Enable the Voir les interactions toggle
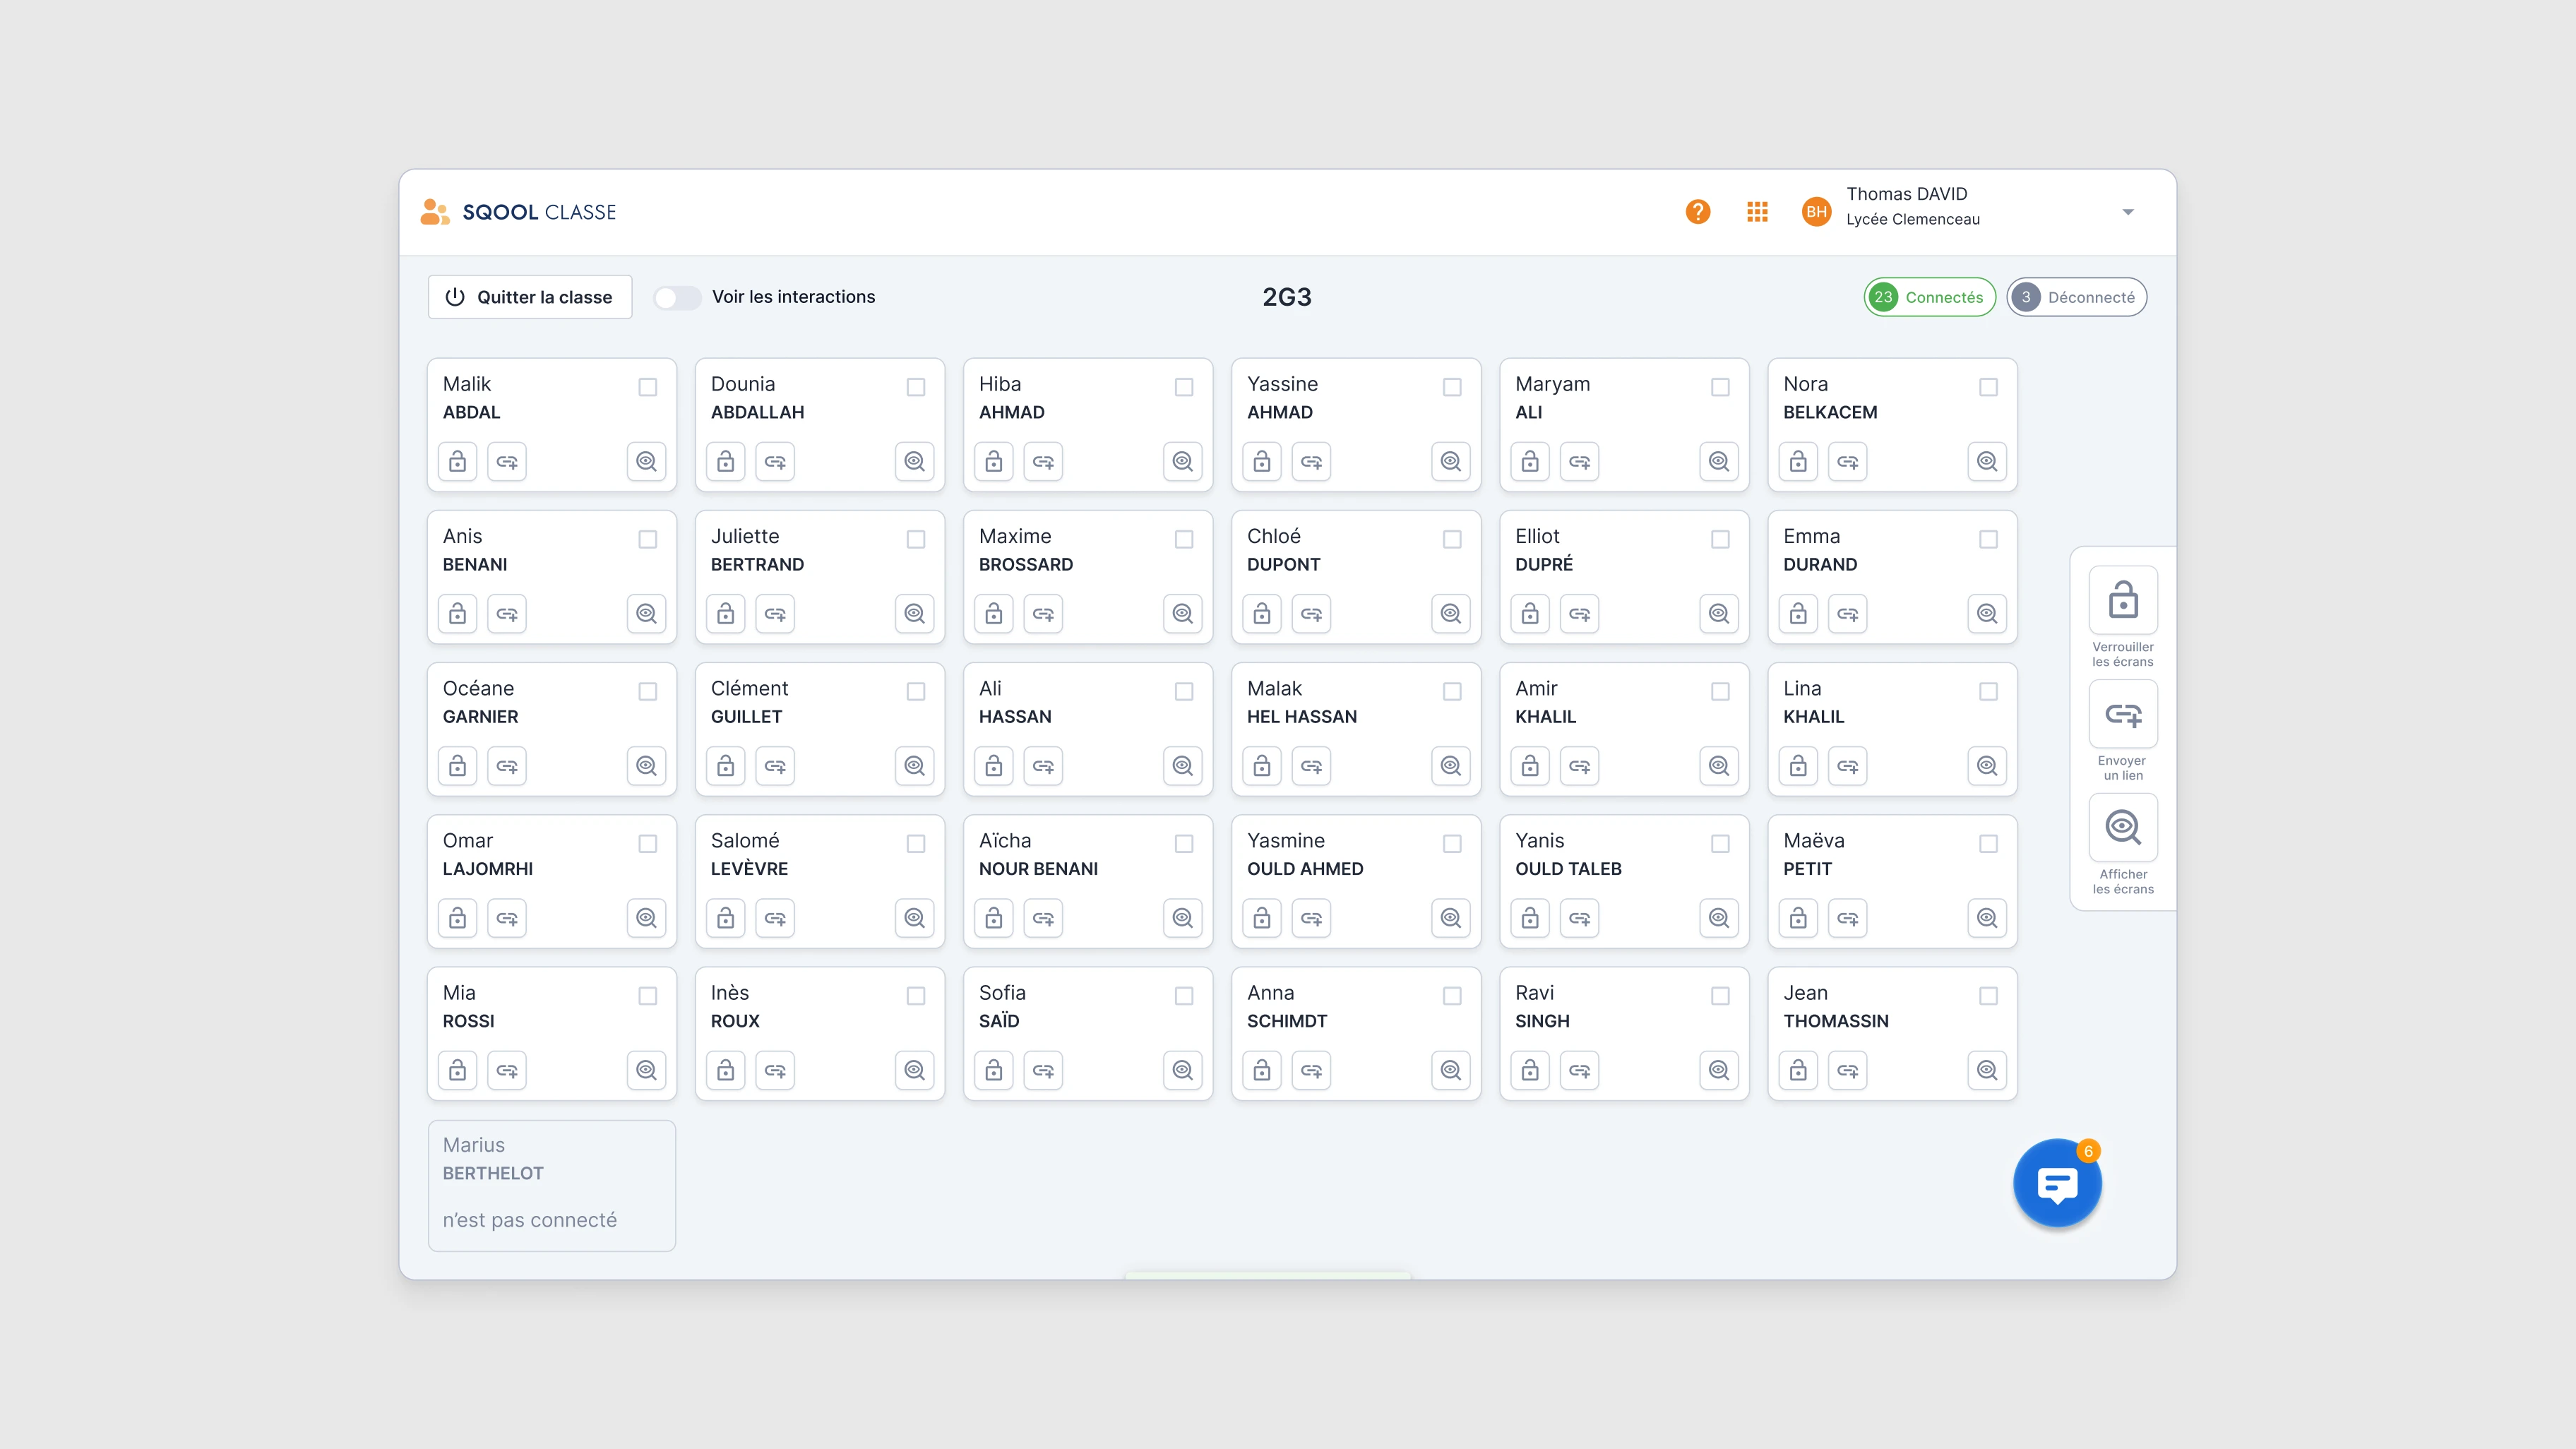The image size is (2576, 1449). coord(677,297)
